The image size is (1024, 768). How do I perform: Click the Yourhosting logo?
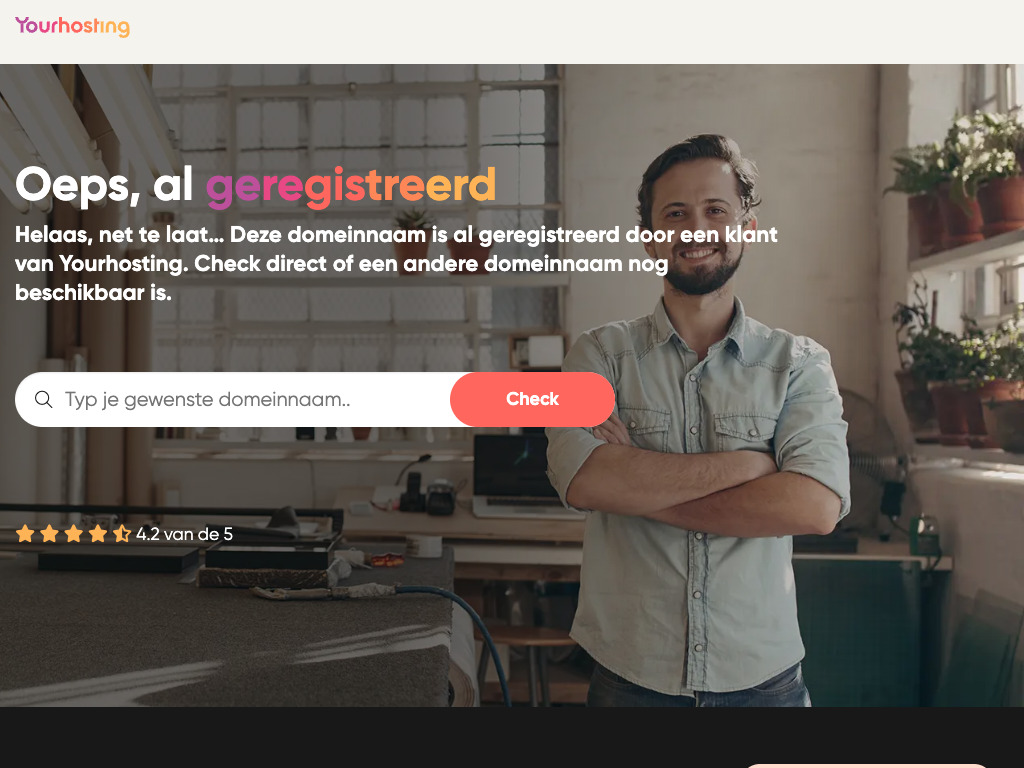click(72, 26)
